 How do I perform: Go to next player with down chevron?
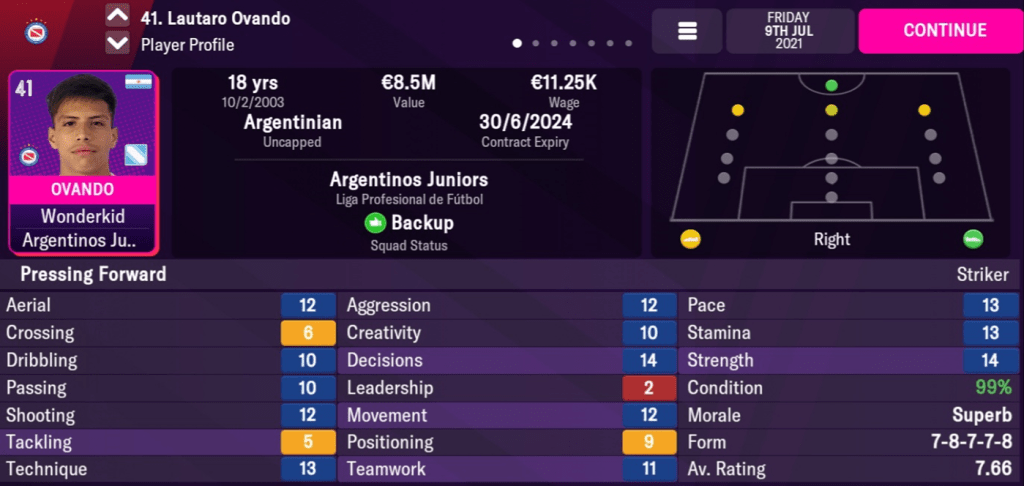[x=117, y=43]
